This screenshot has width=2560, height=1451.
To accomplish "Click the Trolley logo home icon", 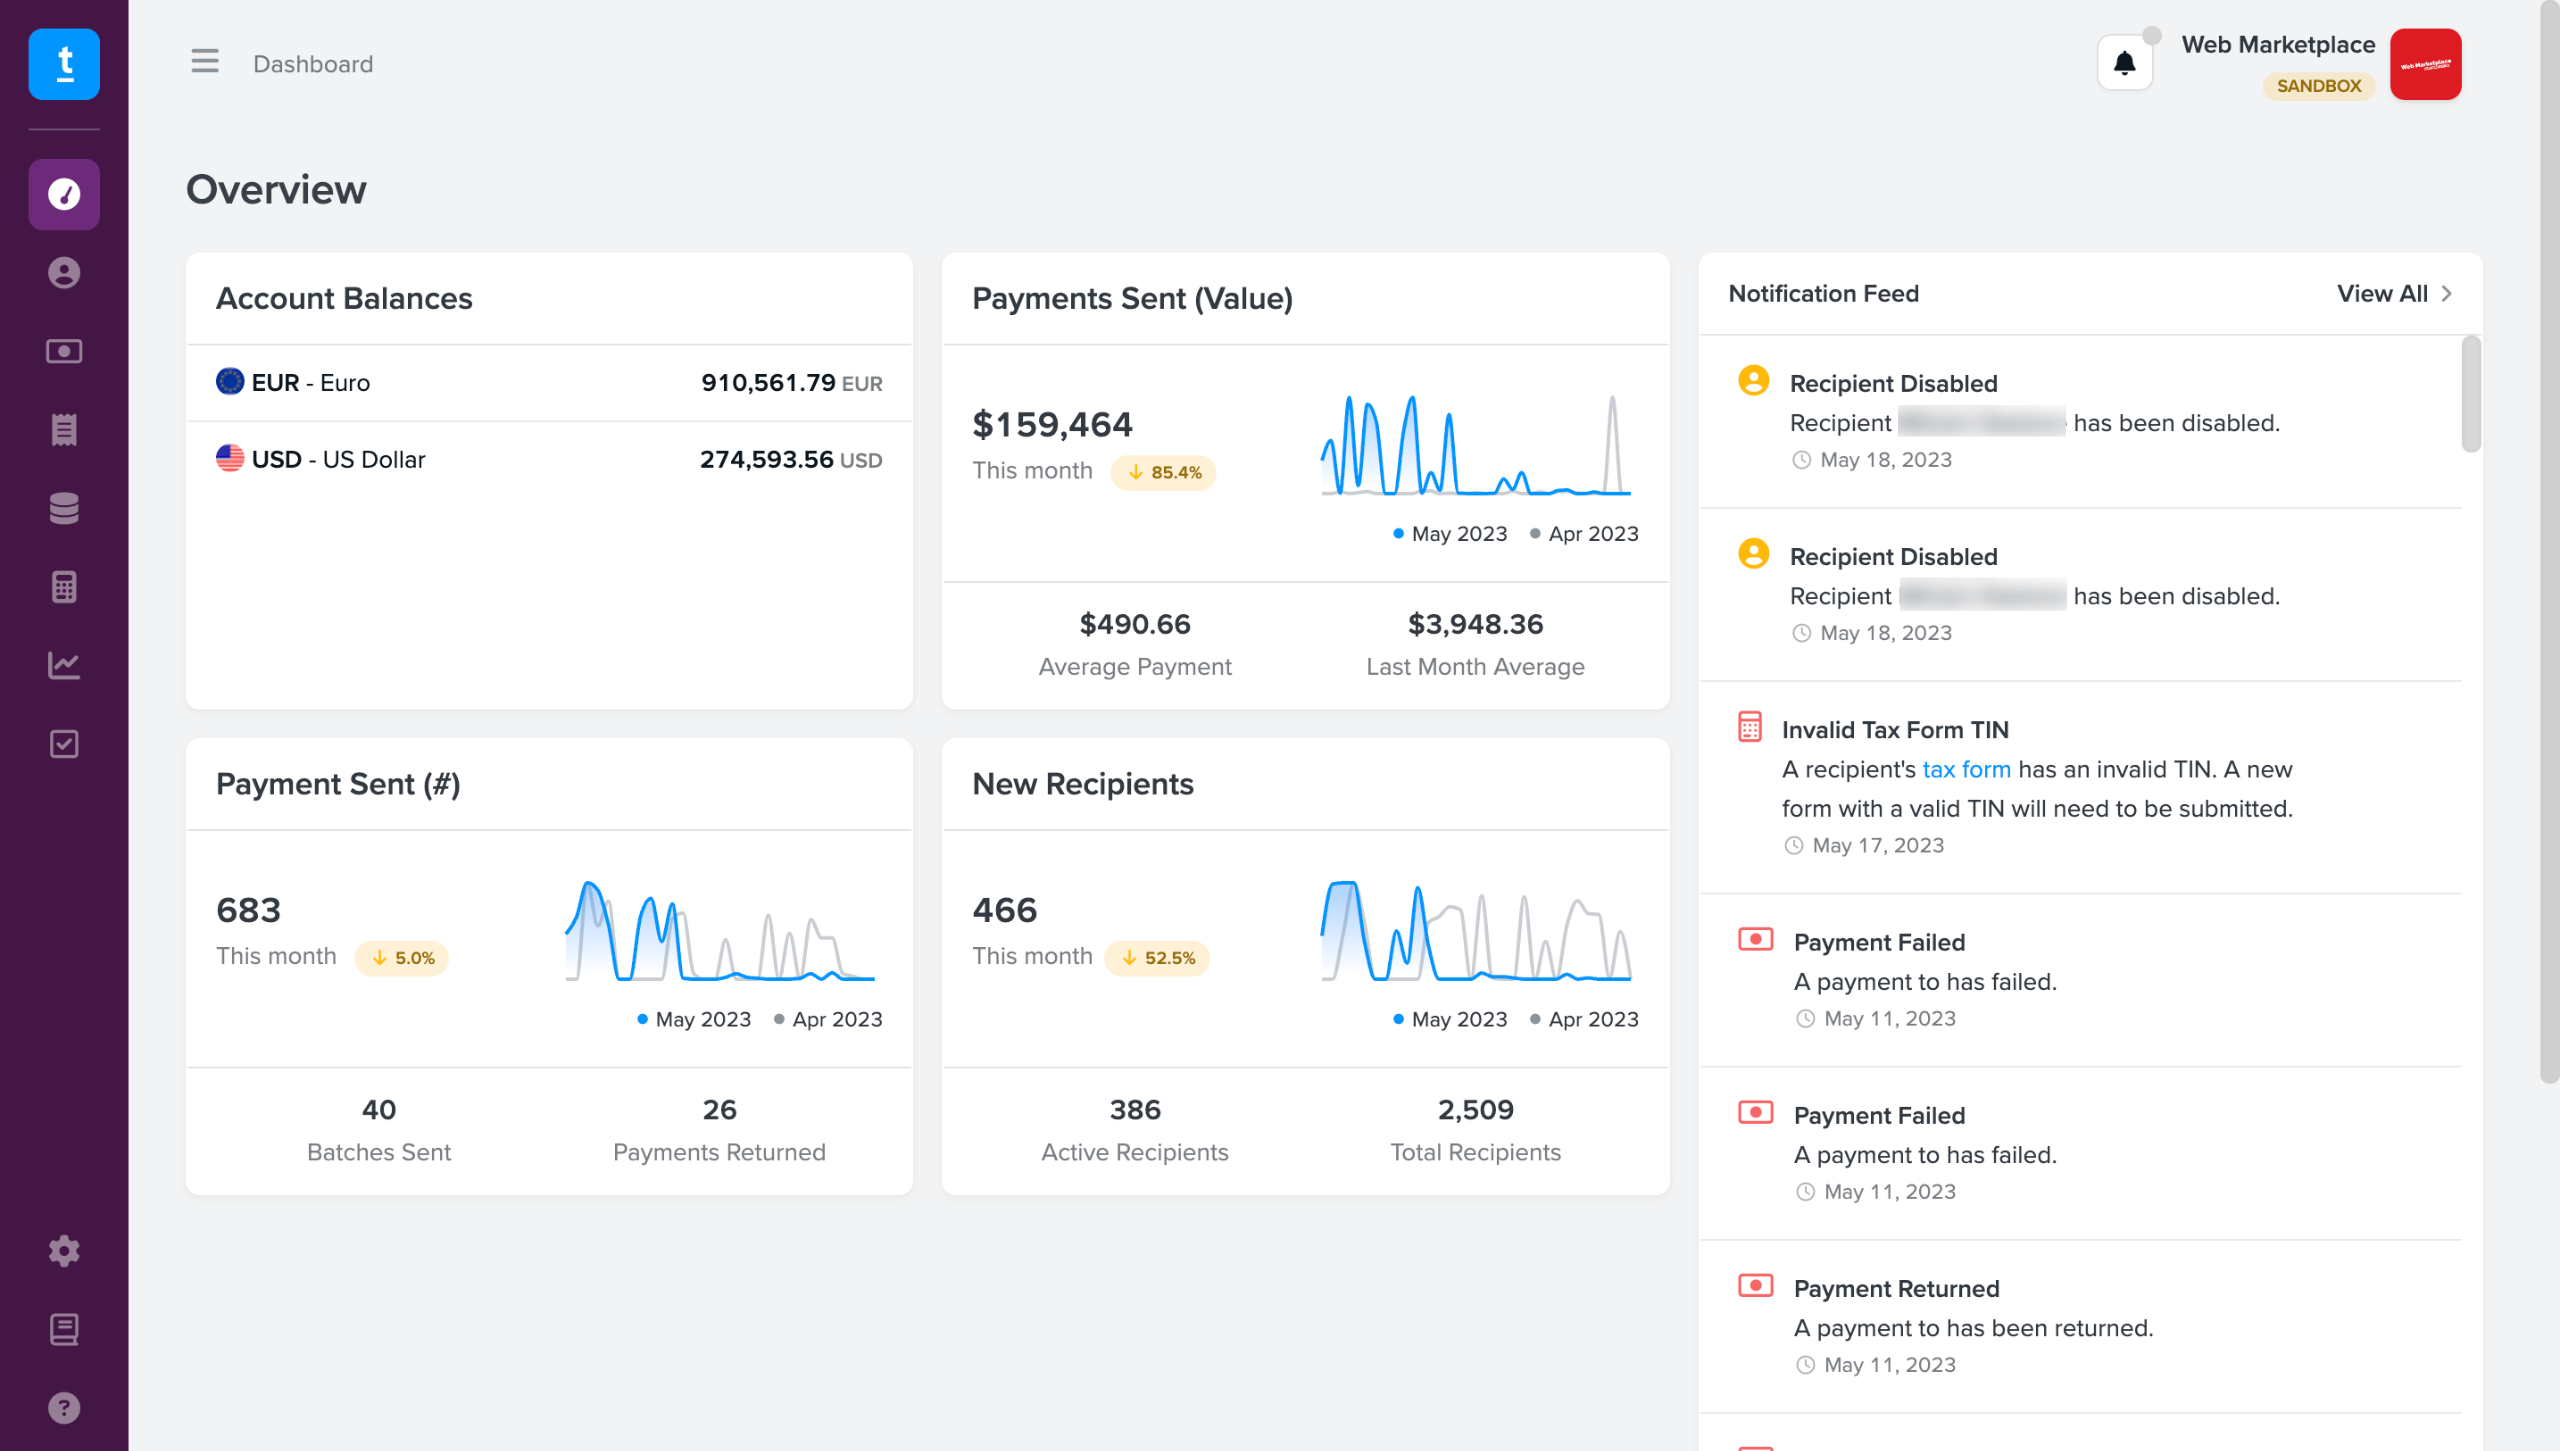I will click(x=64, y=64).
